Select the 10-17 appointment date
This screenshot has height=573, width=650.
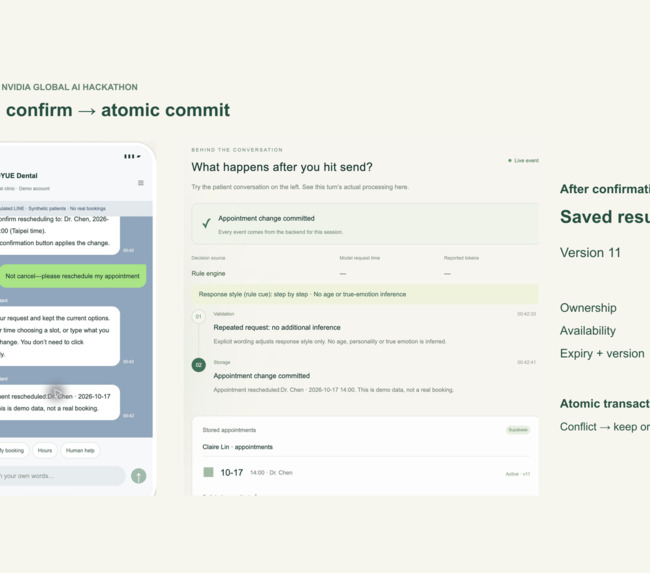tap(232, 473)
